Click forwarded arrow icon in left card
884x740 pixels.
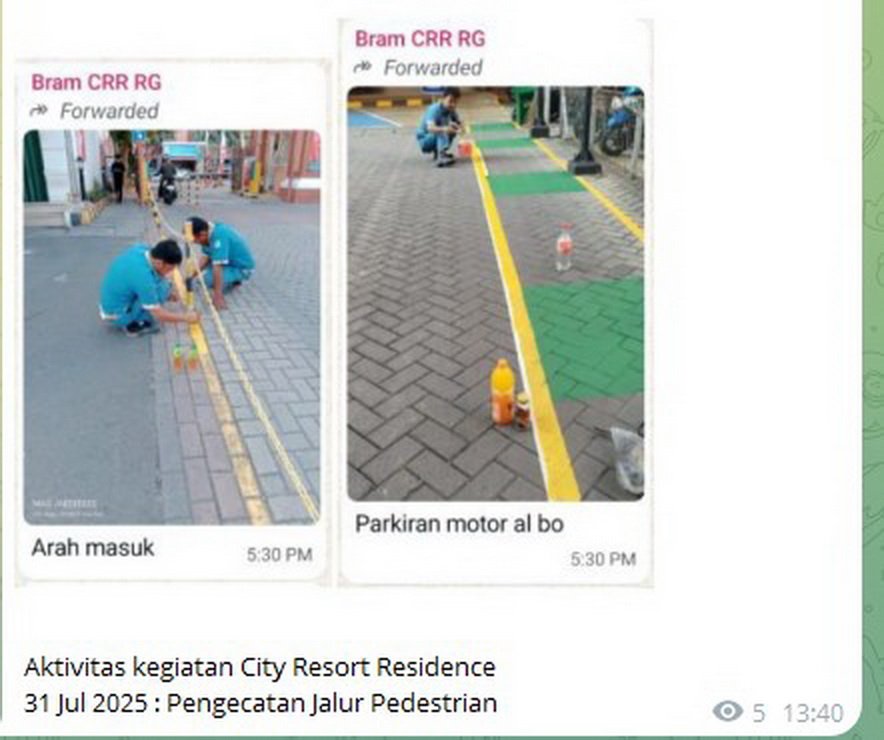pyautogui.click(x=39, y=111)
